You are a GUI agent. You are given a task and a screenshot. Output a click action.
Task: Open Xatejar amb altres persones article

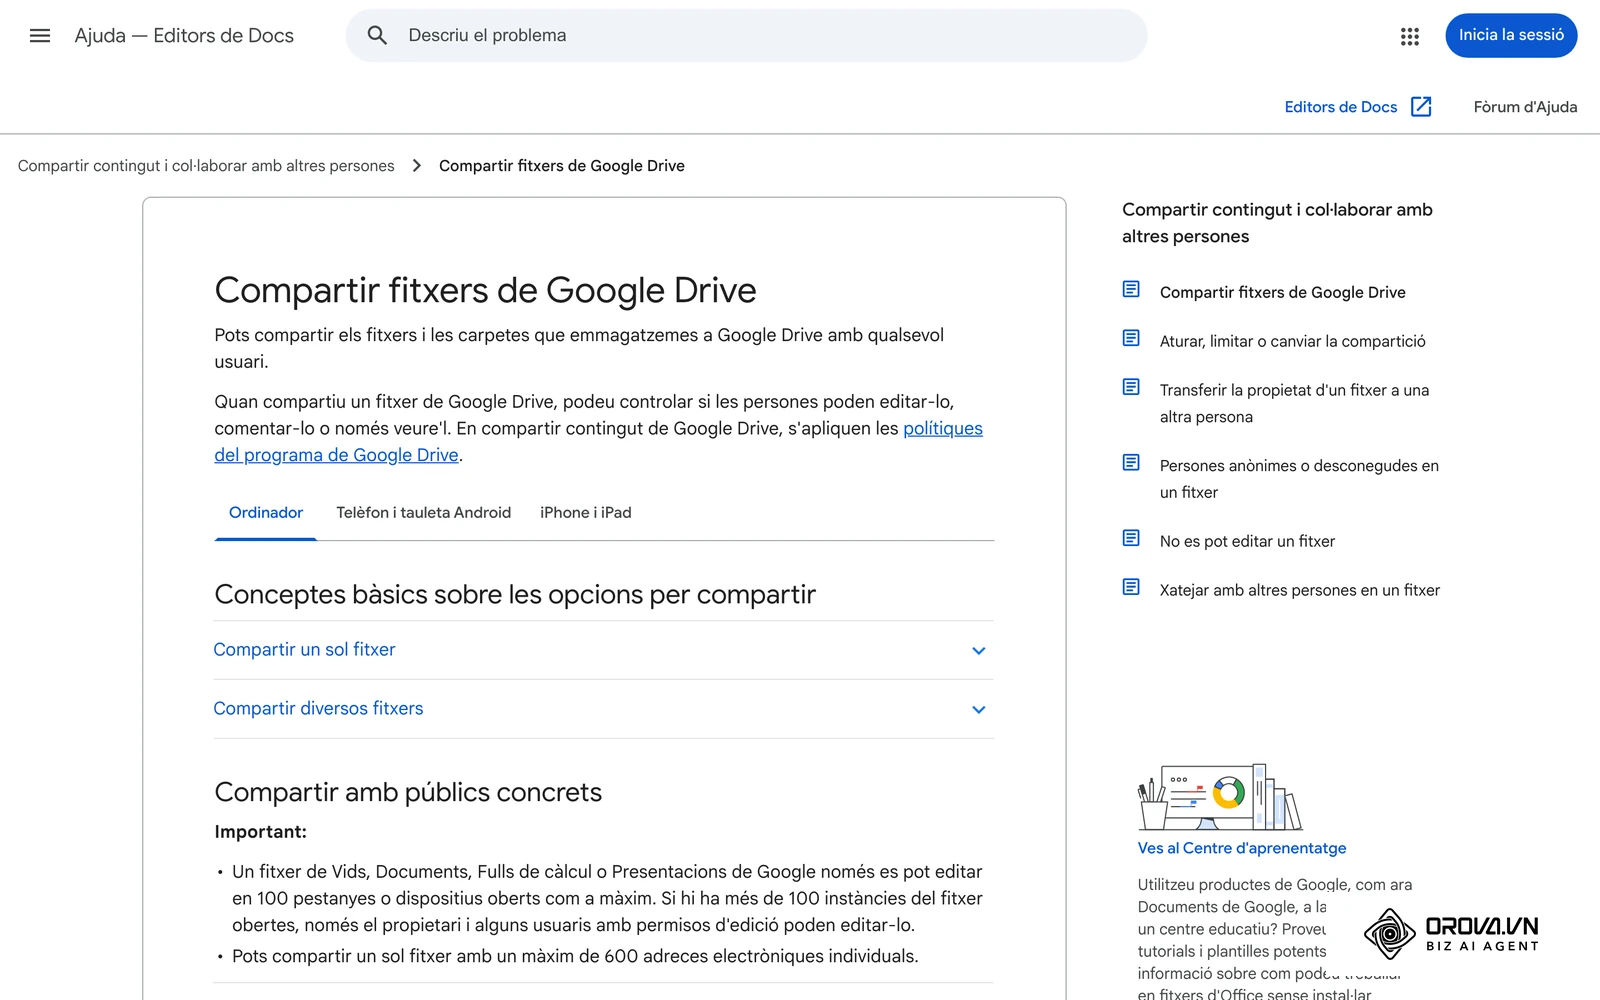[1299, 590]
